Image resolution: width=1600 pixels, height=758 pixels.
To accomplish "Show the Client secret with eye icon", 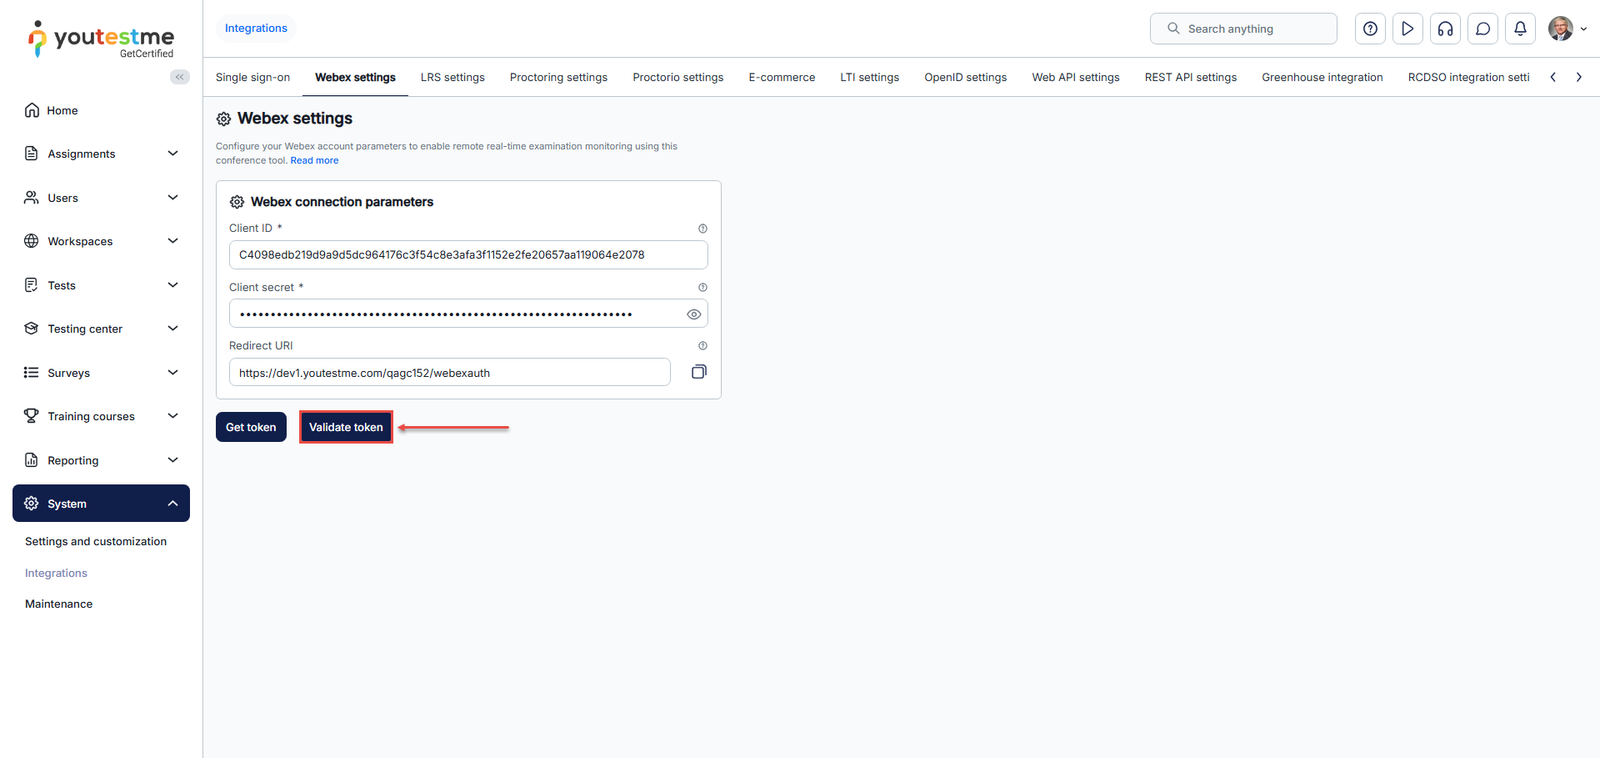I will 694,314.
